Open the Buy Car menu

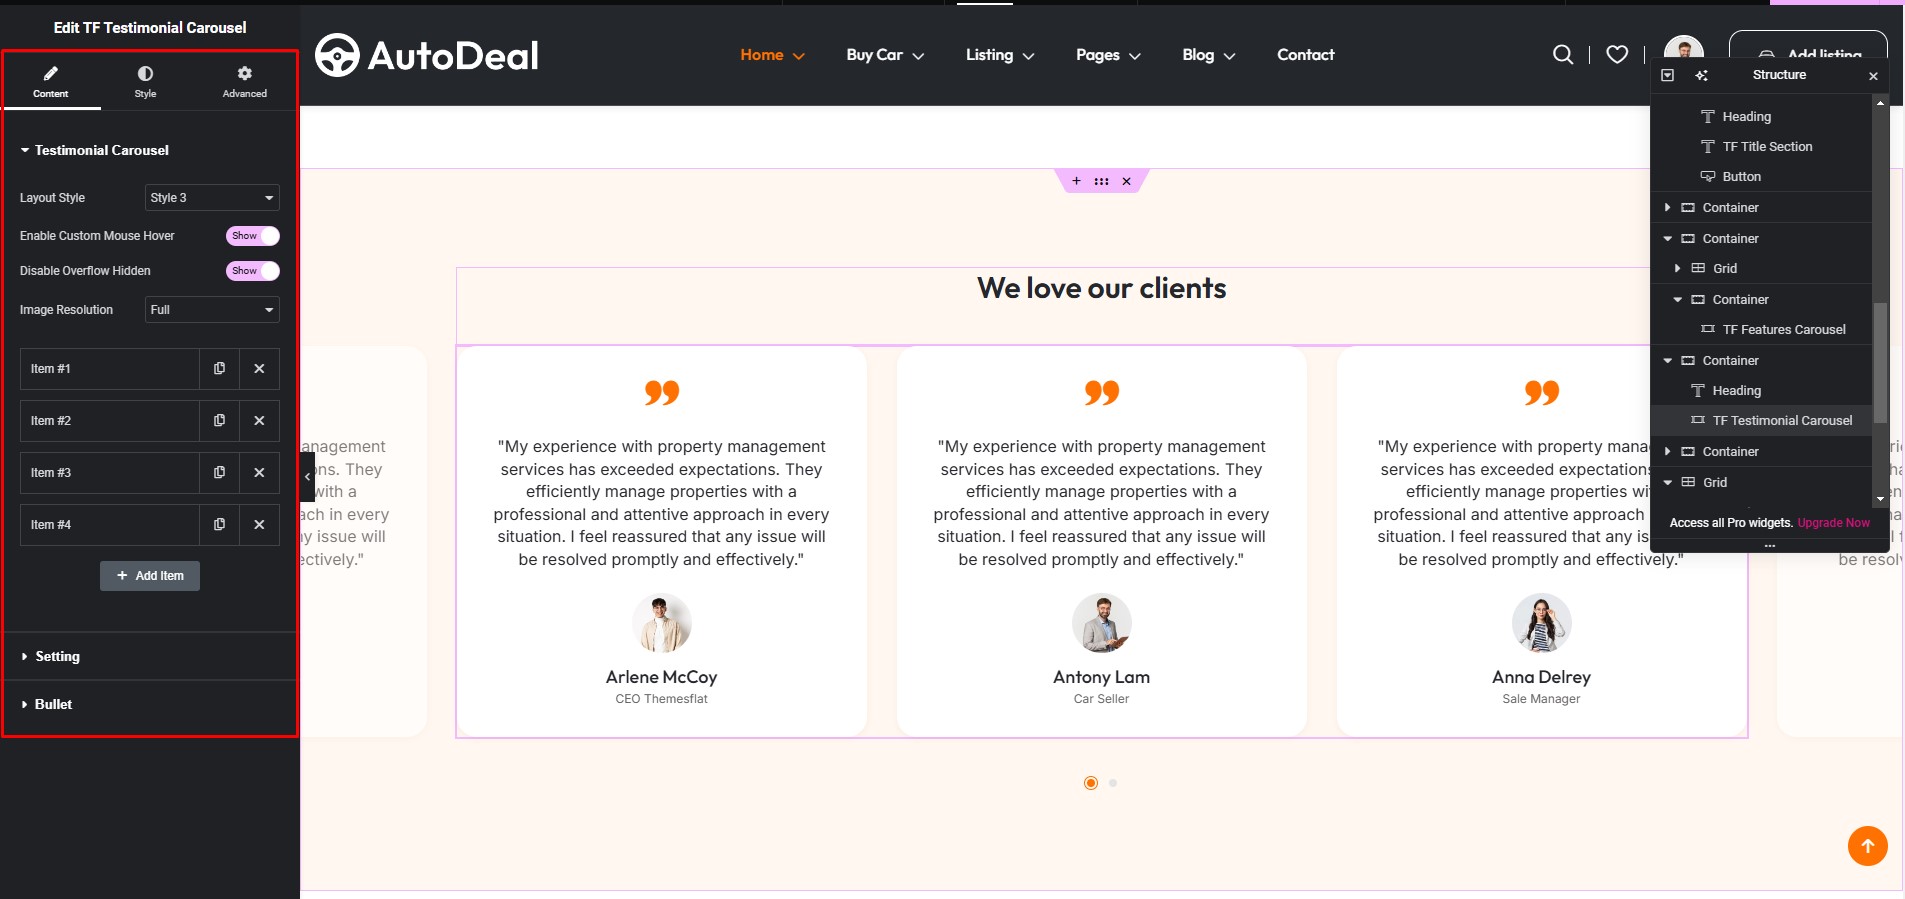[x=885, y=55]
